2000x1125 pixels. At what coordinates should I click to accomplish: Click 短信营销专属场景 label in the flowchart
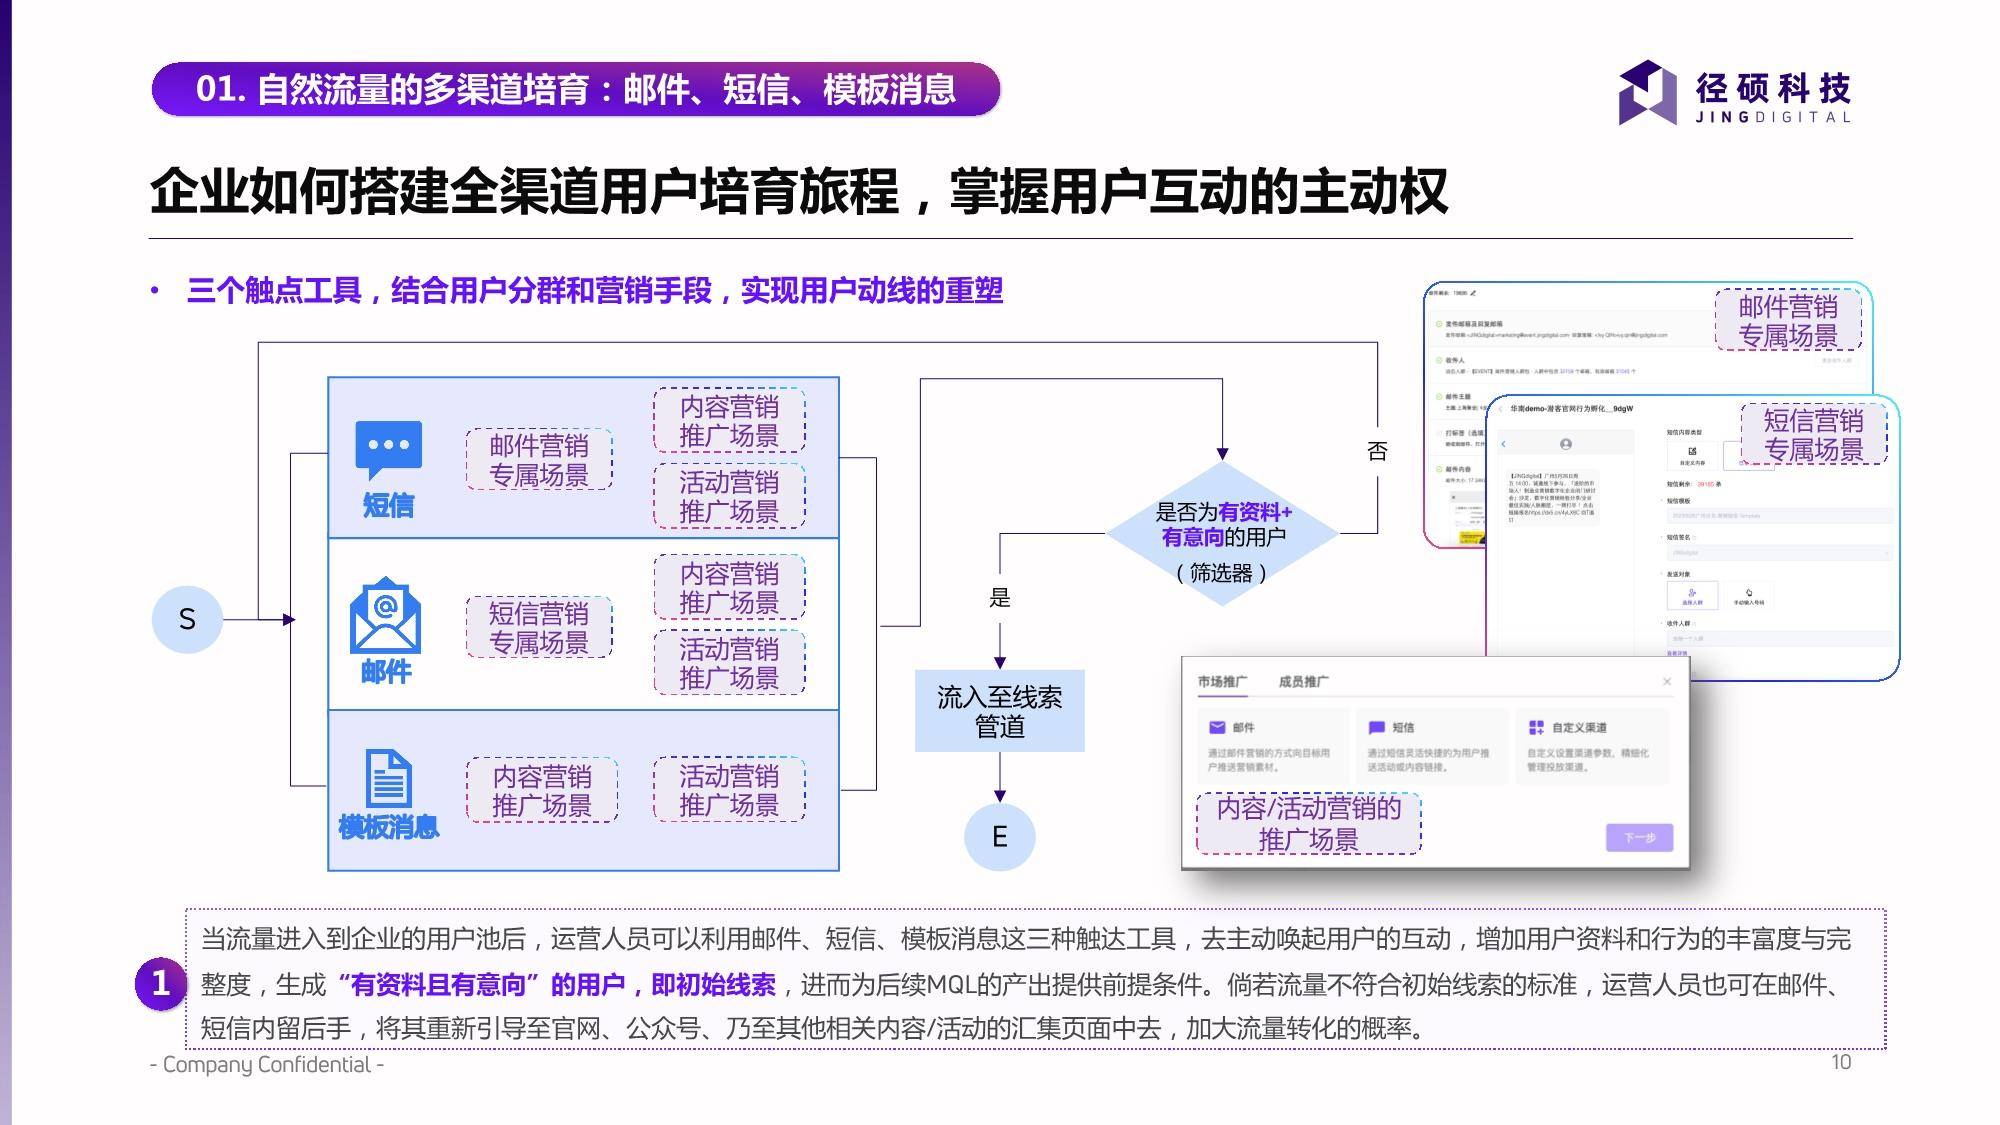click(539, 628)
